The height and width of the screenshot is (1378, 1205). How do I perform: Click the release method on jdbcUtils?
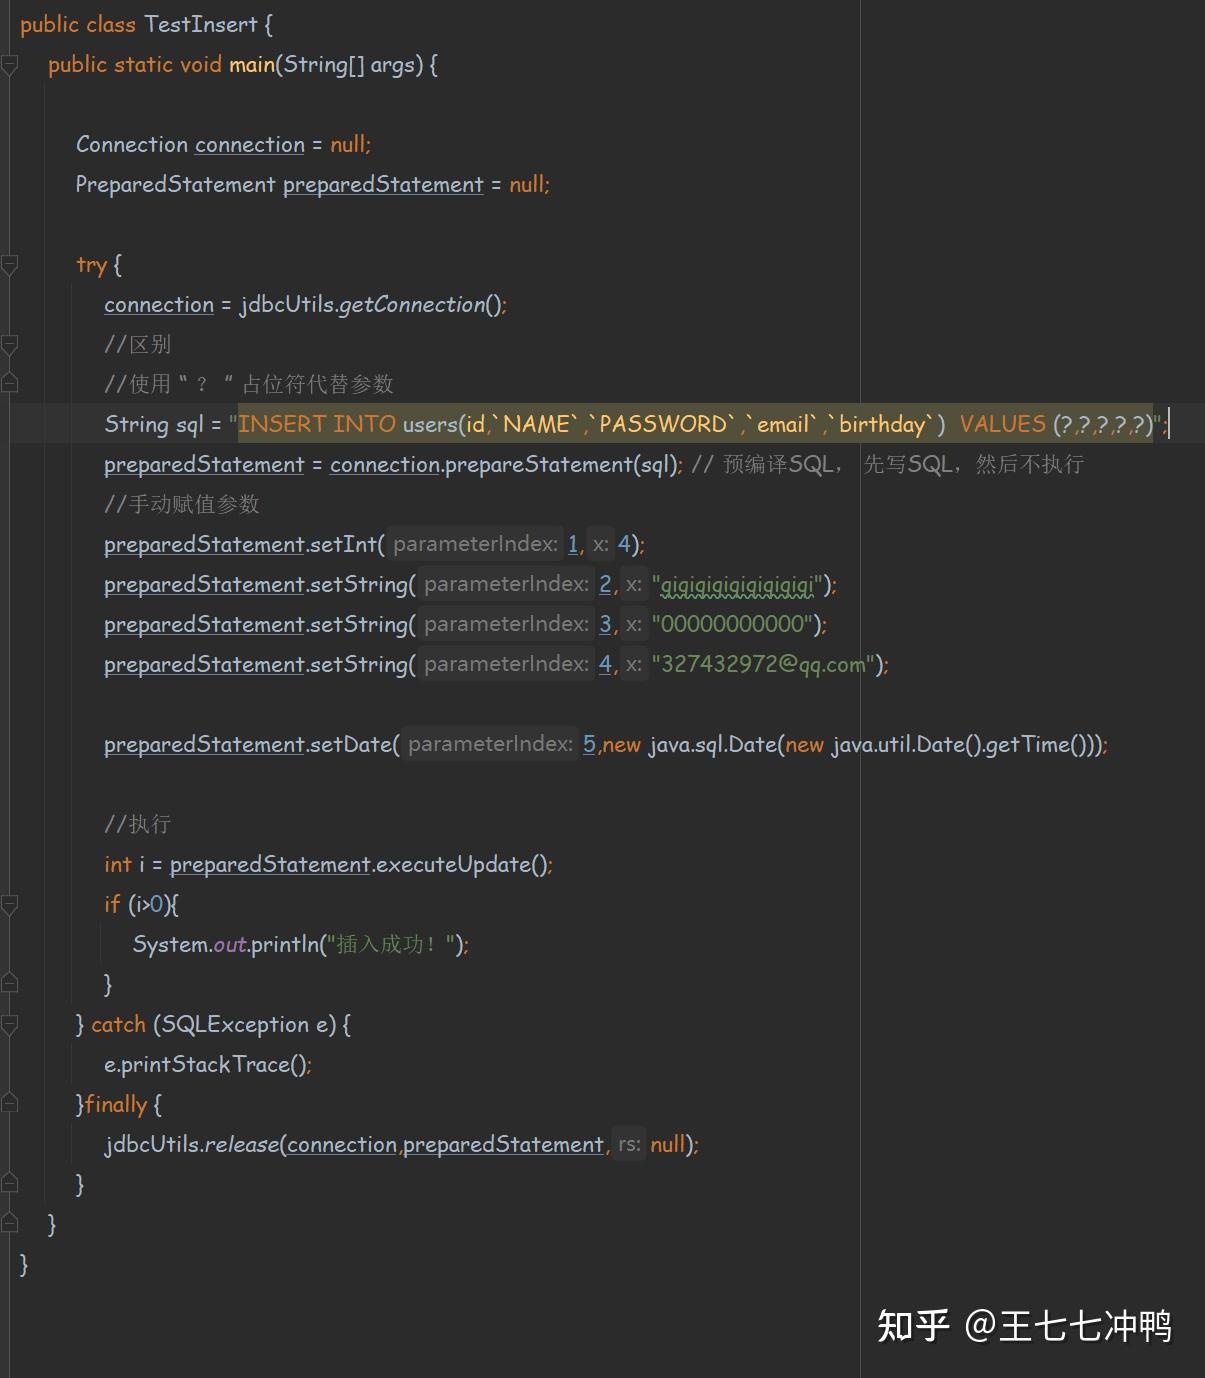coord(240,1144)
